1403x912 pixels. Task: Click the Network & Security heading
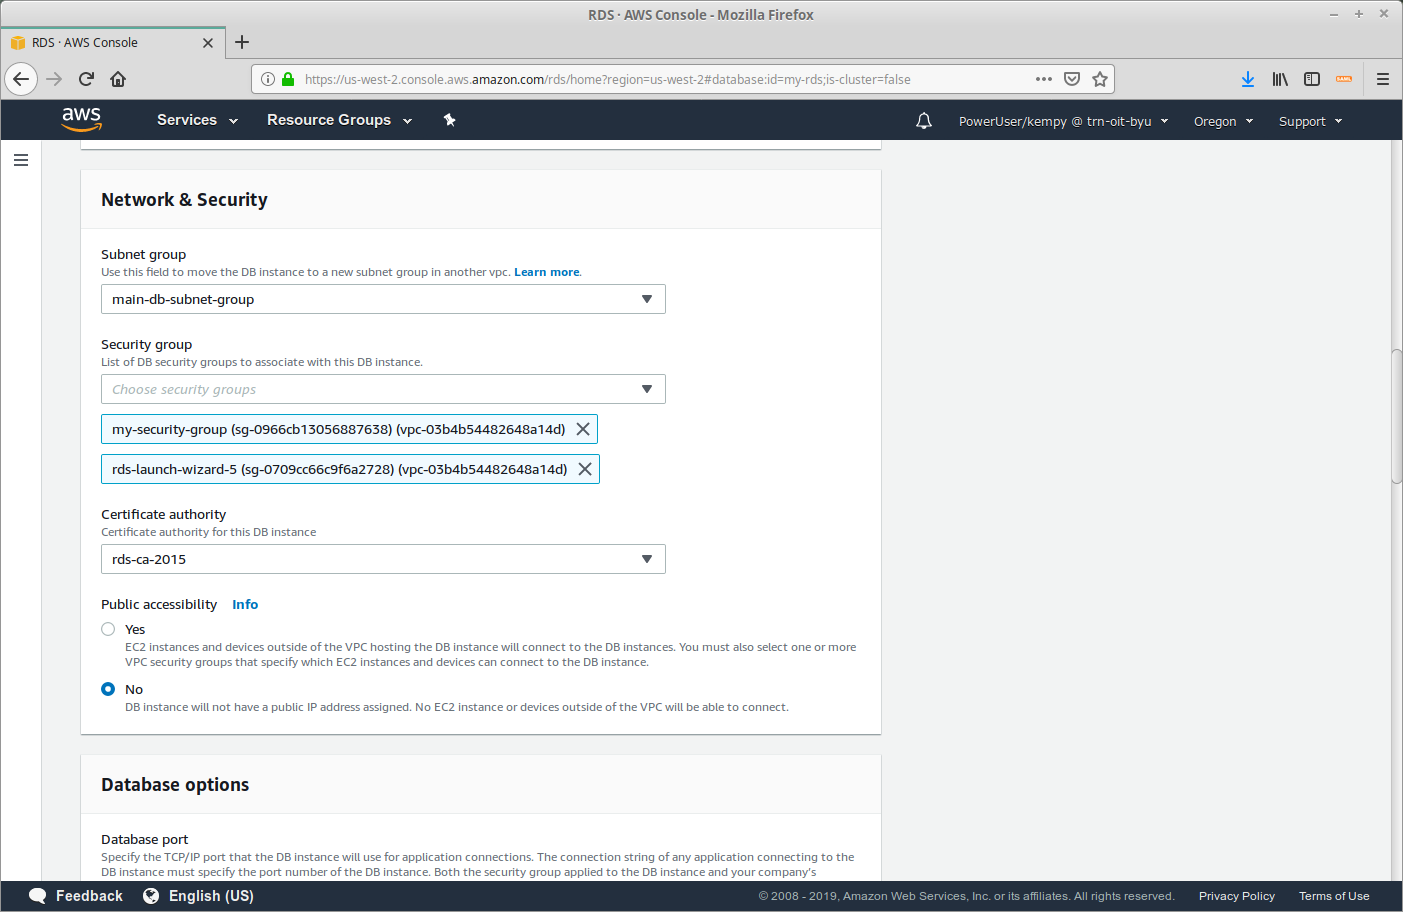pos(184,200)
